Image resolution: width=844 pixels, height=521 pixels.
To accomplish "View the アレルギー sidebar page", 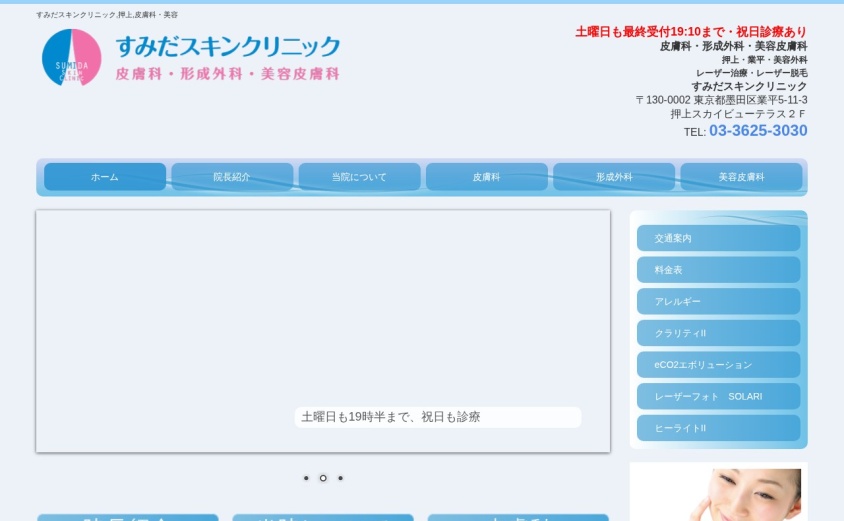I will point(719,301).
